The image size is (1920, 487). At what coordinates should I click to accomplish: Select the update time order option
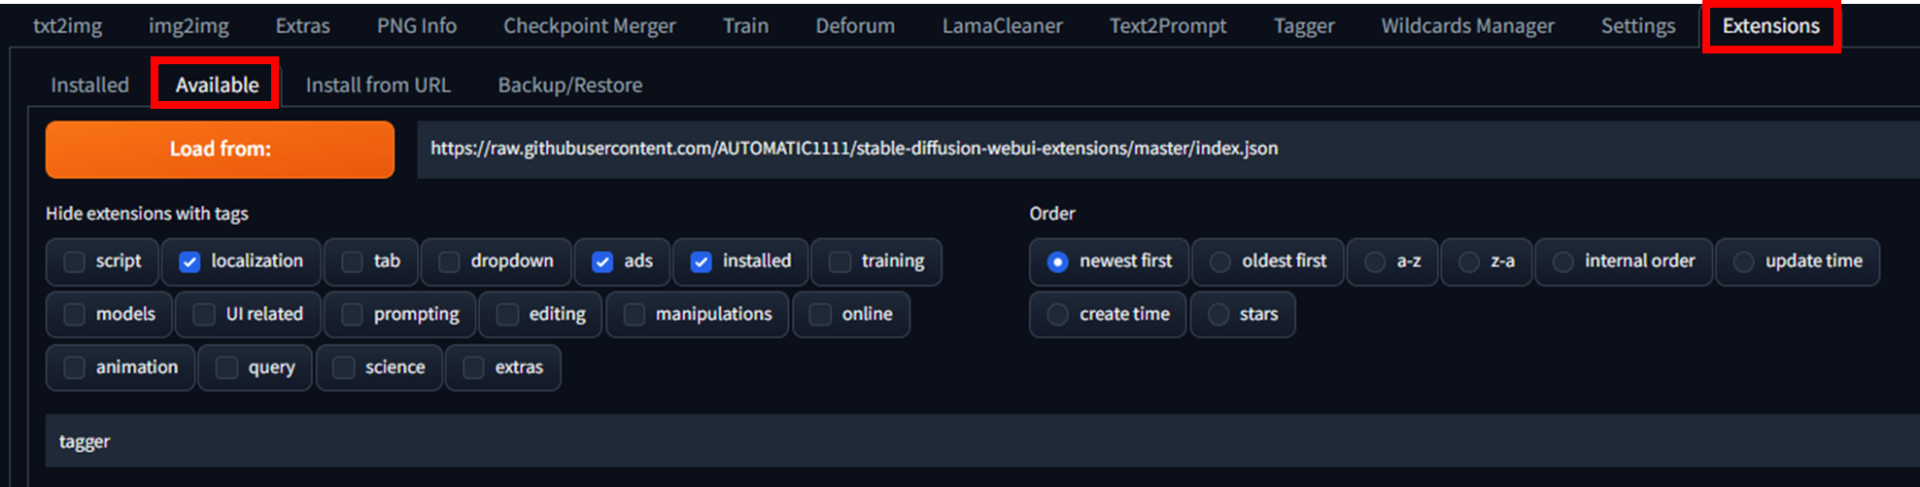point(1744,262)
